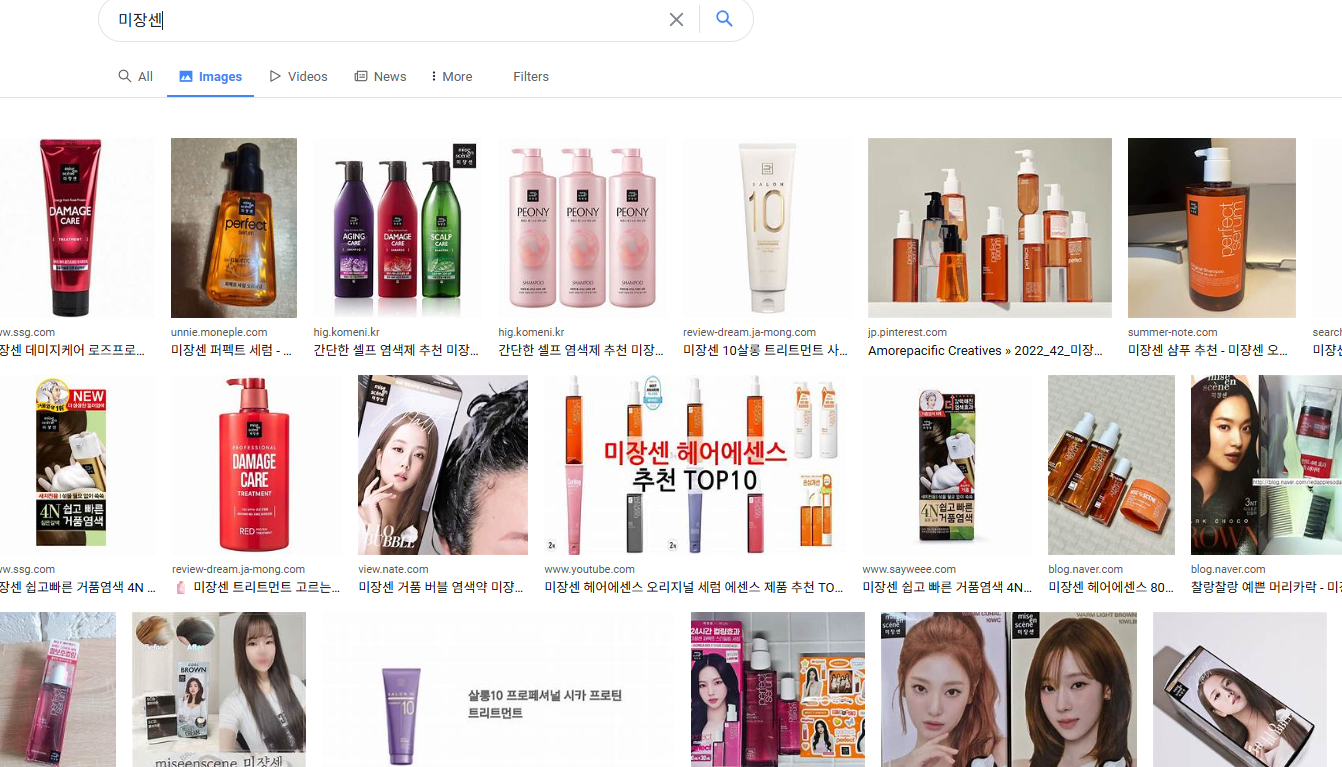Open the Aging, Damage, Scalp Care bottles image
This screenshot has width=1342, height=767.
(398, 228)
